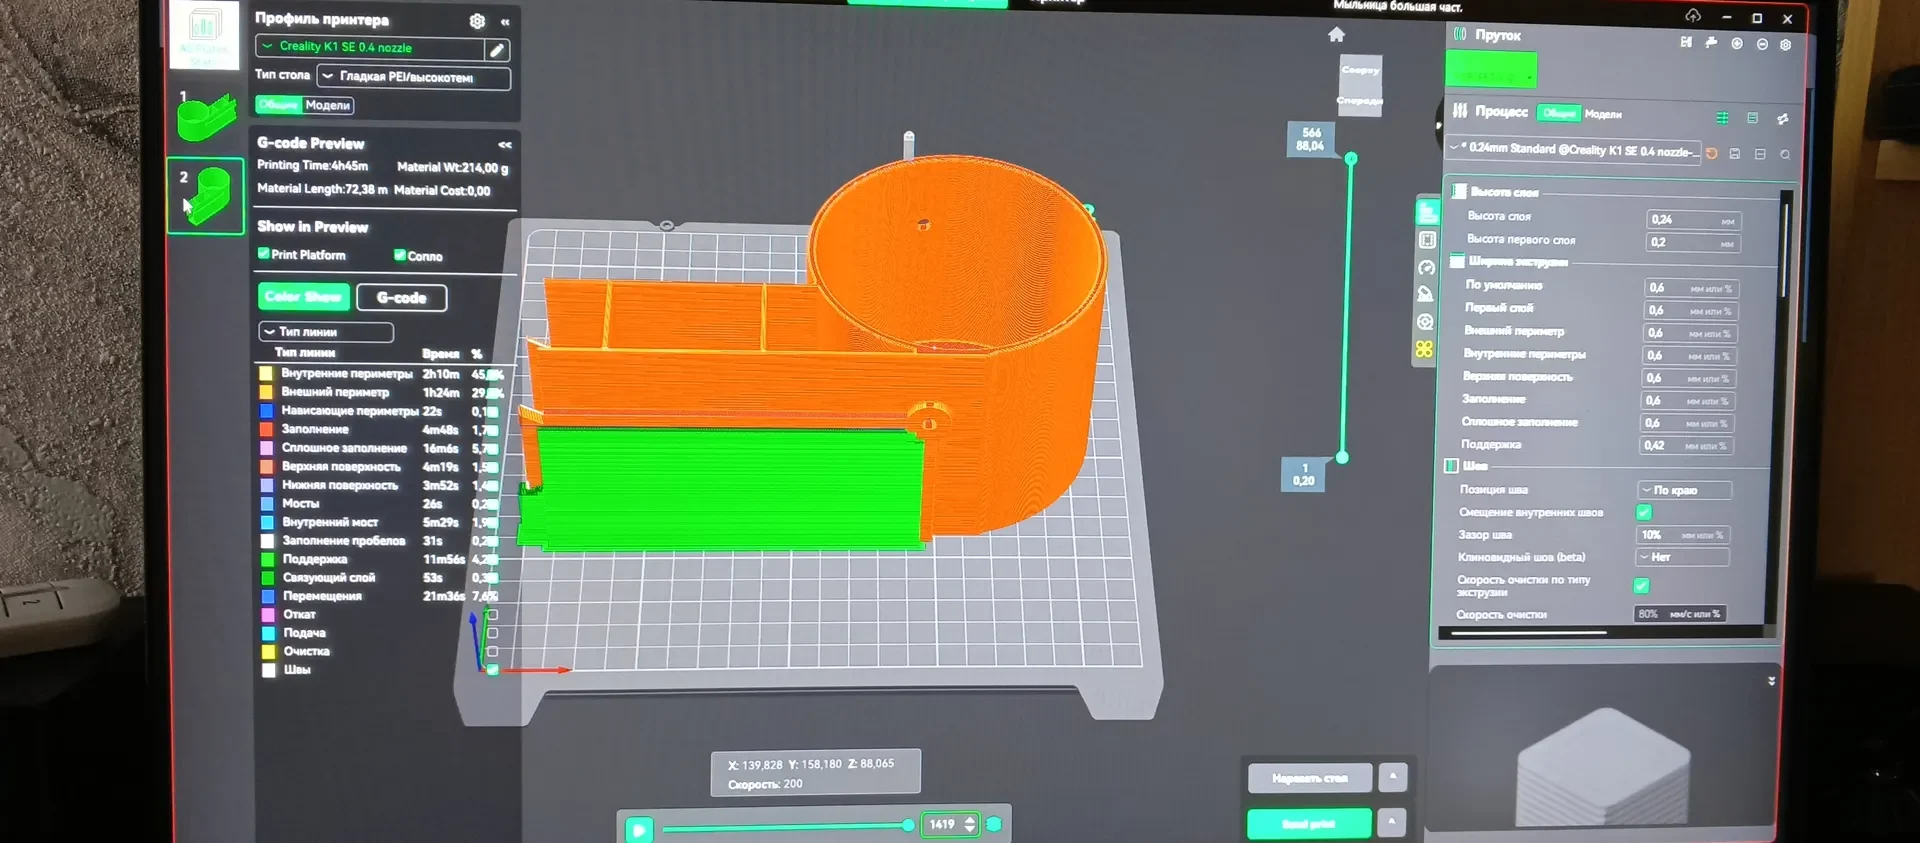Open cloud upload in title bar
The image size is (1920, 843).
click(1692, 15)
